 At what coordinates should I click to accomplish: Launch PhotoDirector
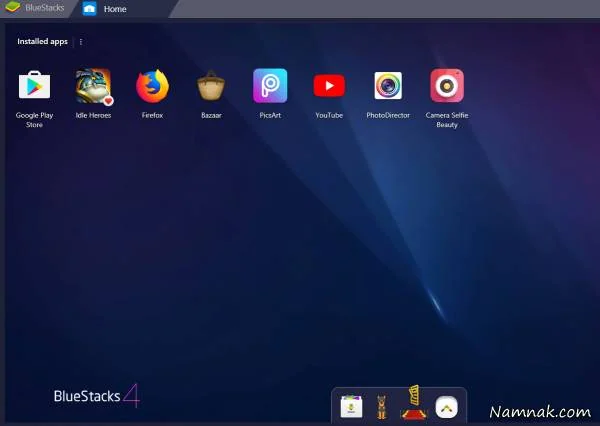coord(388,86)
